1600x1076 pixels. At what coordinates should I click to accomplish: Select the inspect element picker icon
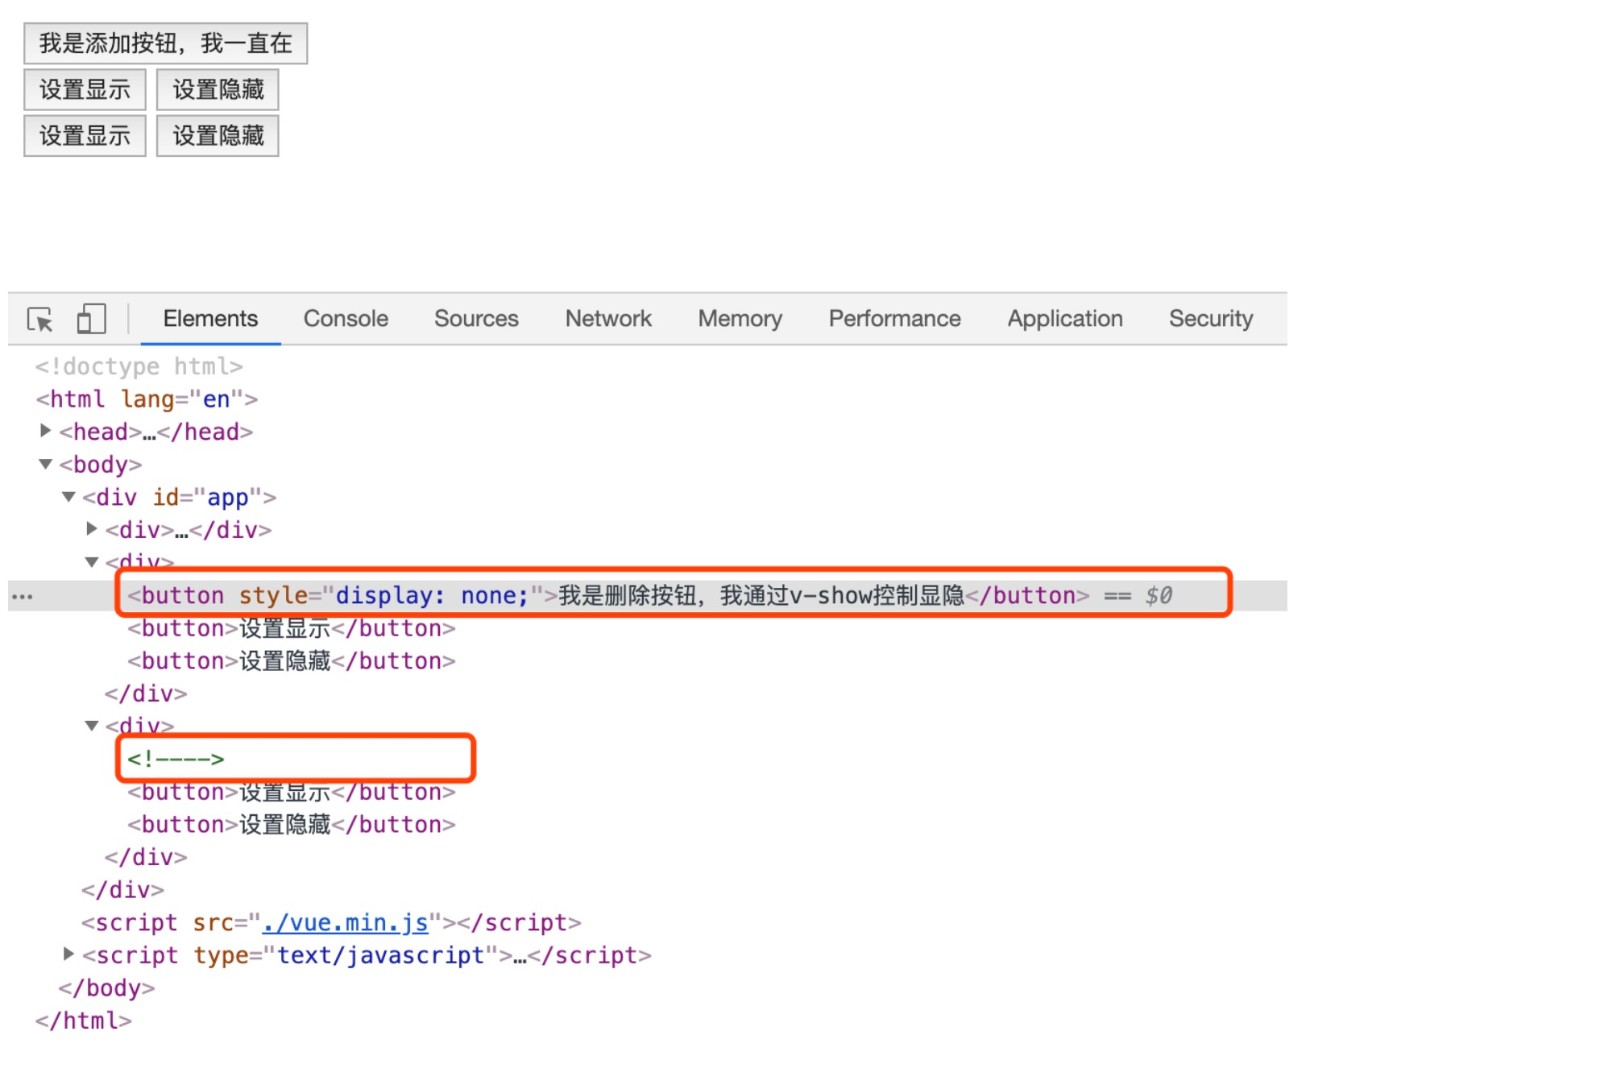pos(40,319)
